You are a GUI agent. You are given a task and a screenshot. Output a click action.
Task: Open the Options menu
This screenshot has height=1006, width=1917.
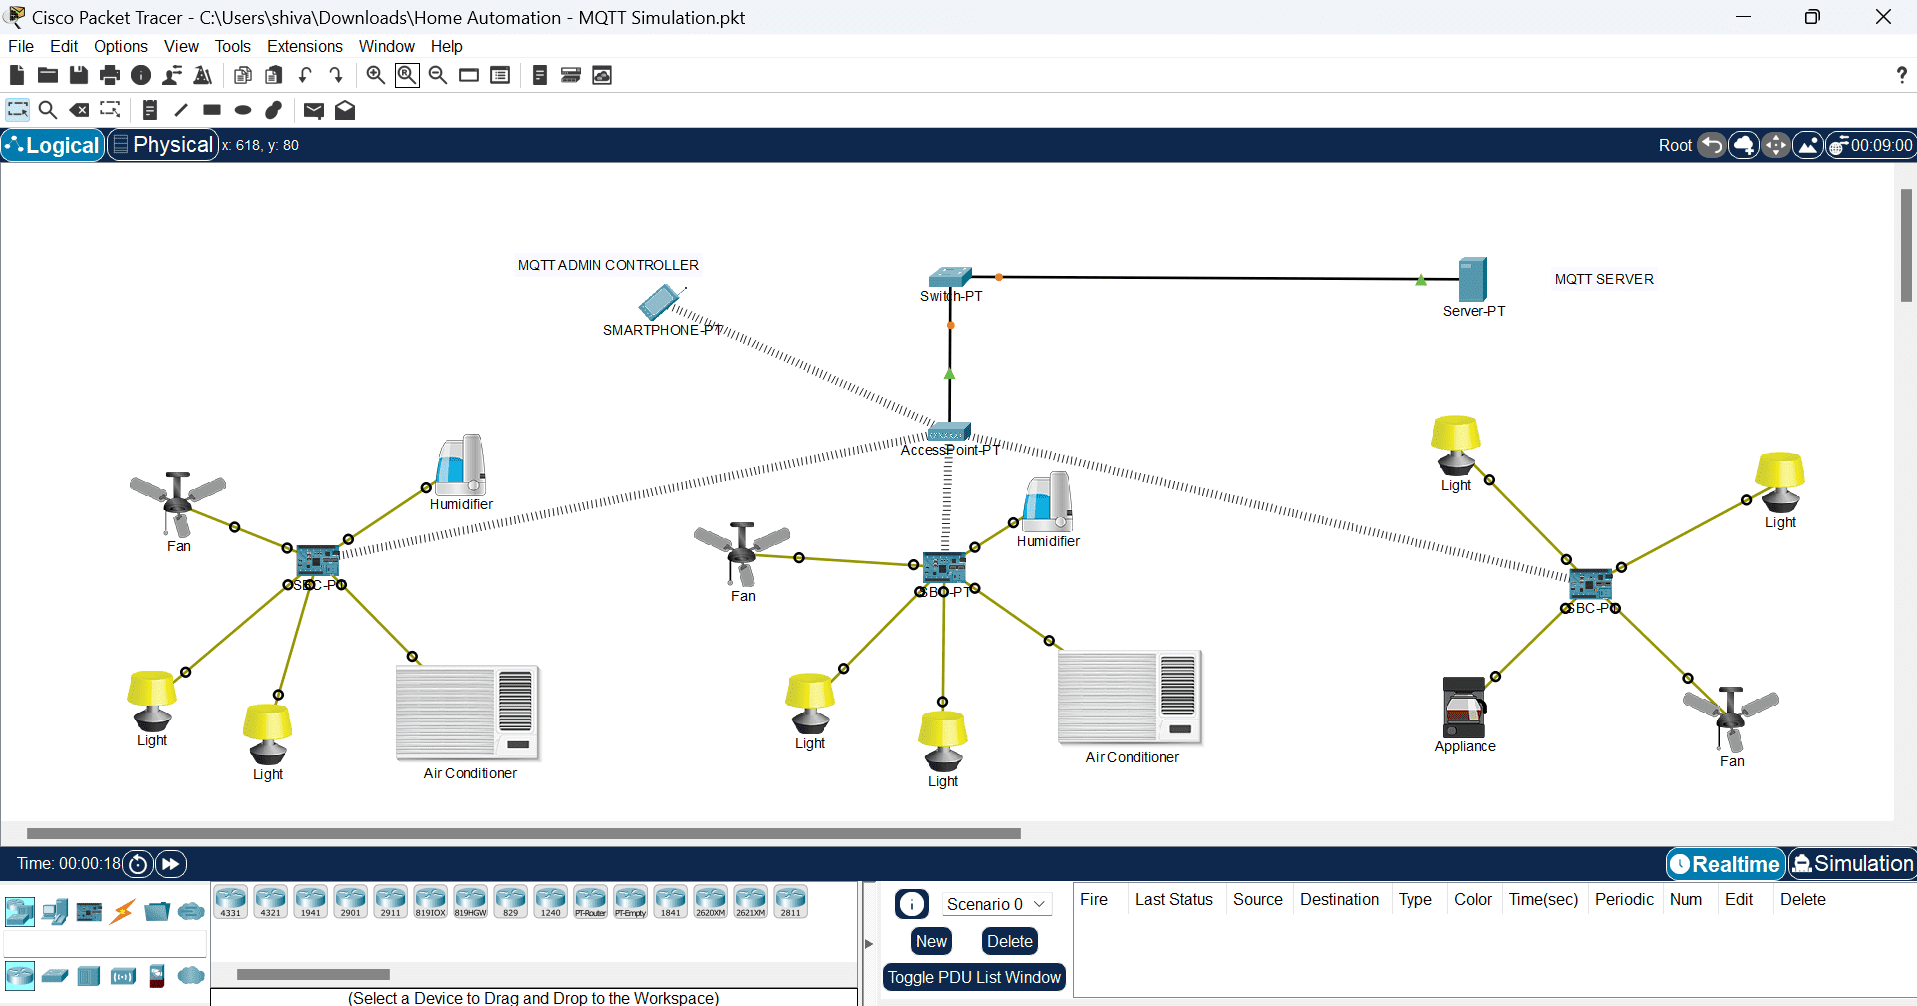pos(121,46)
